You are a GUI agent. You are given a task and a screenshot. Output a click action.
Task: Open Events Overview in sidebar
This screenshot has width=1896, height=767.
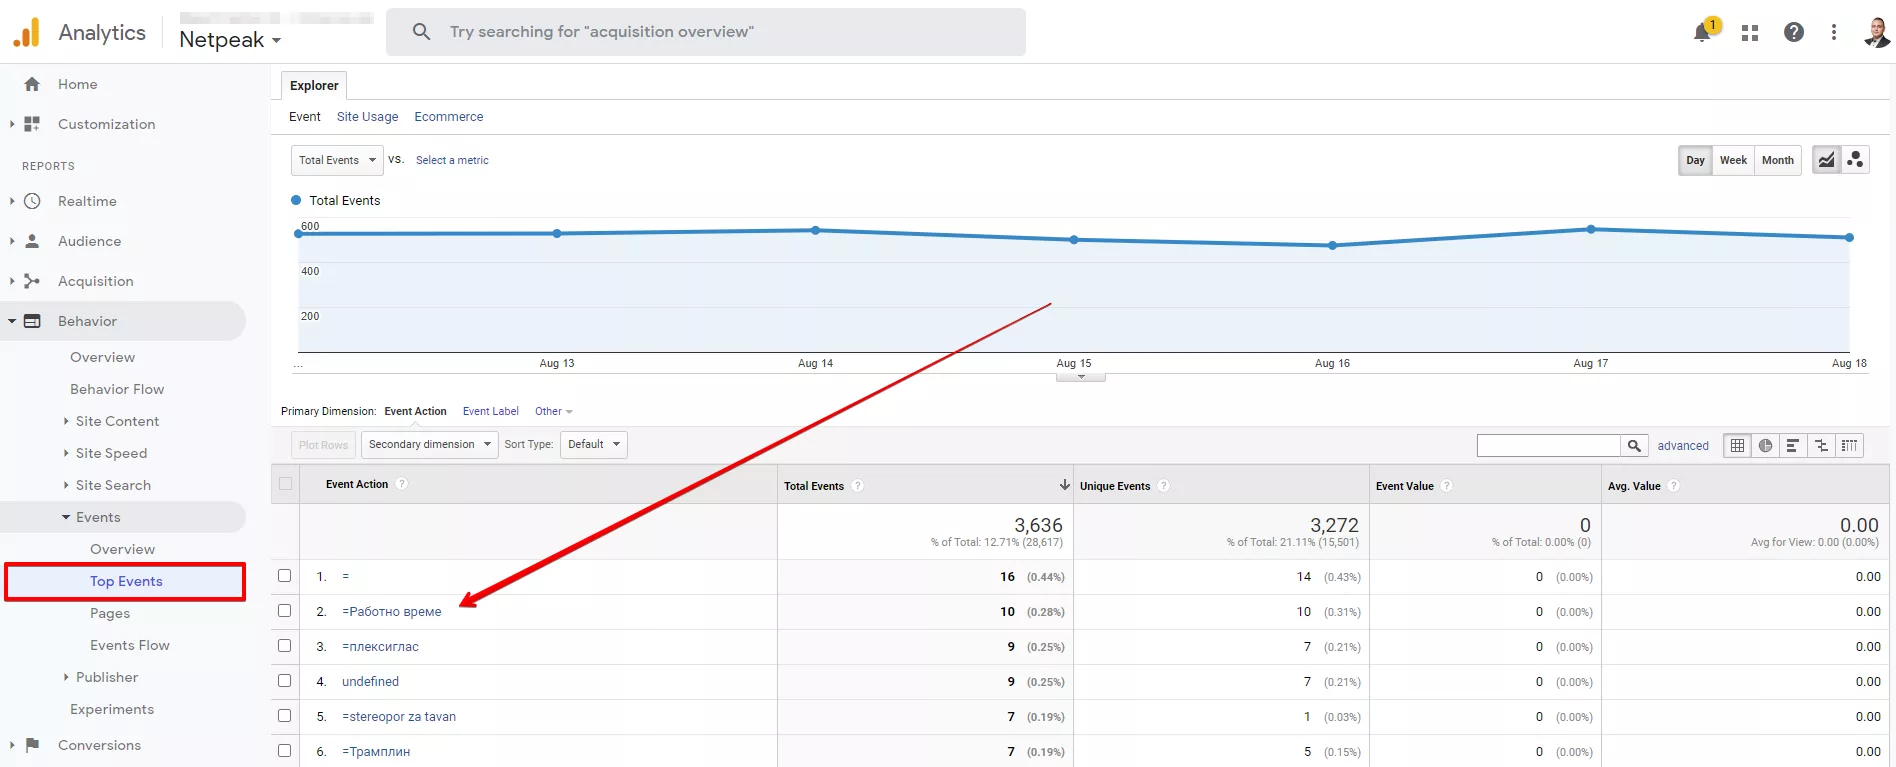(122, 549)
